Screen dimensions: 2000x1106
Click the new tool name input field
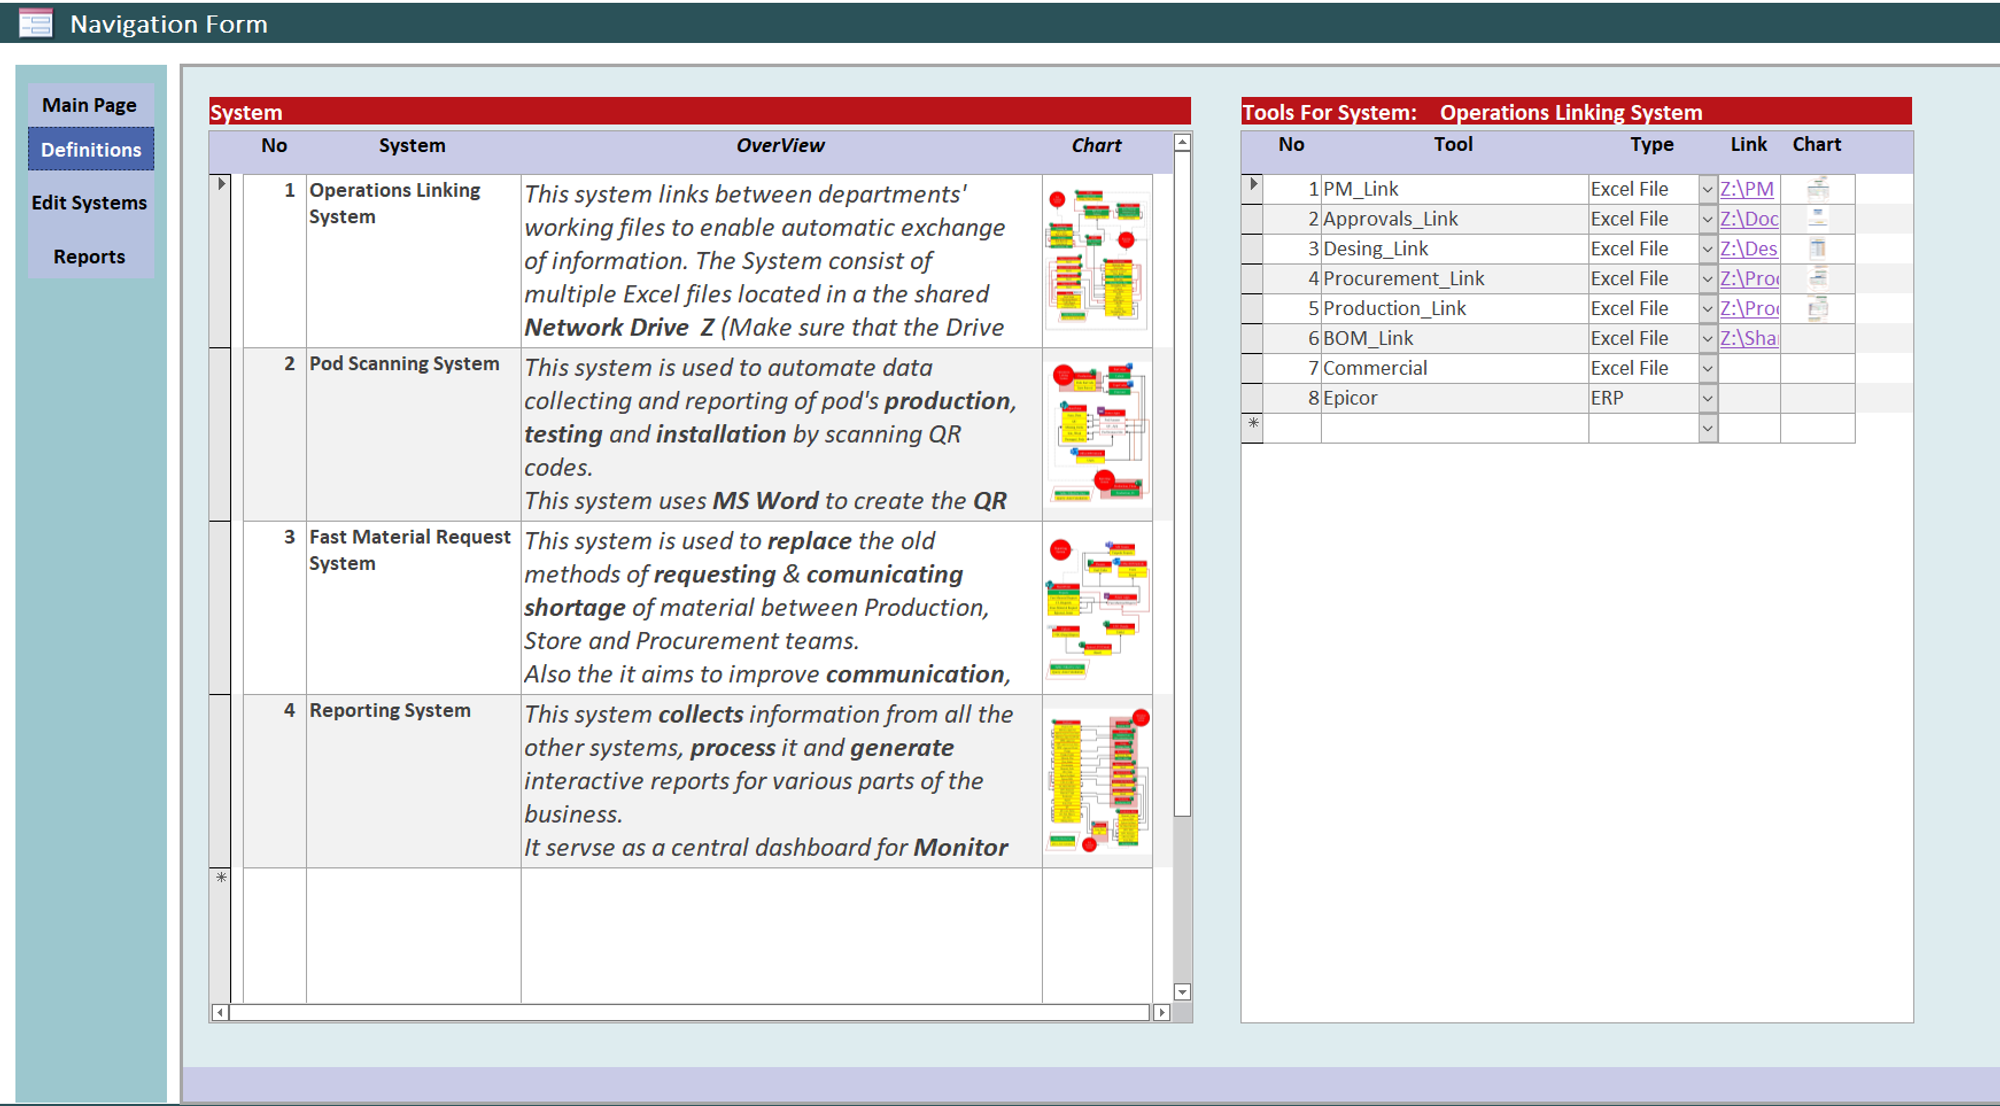(1453, 428)
